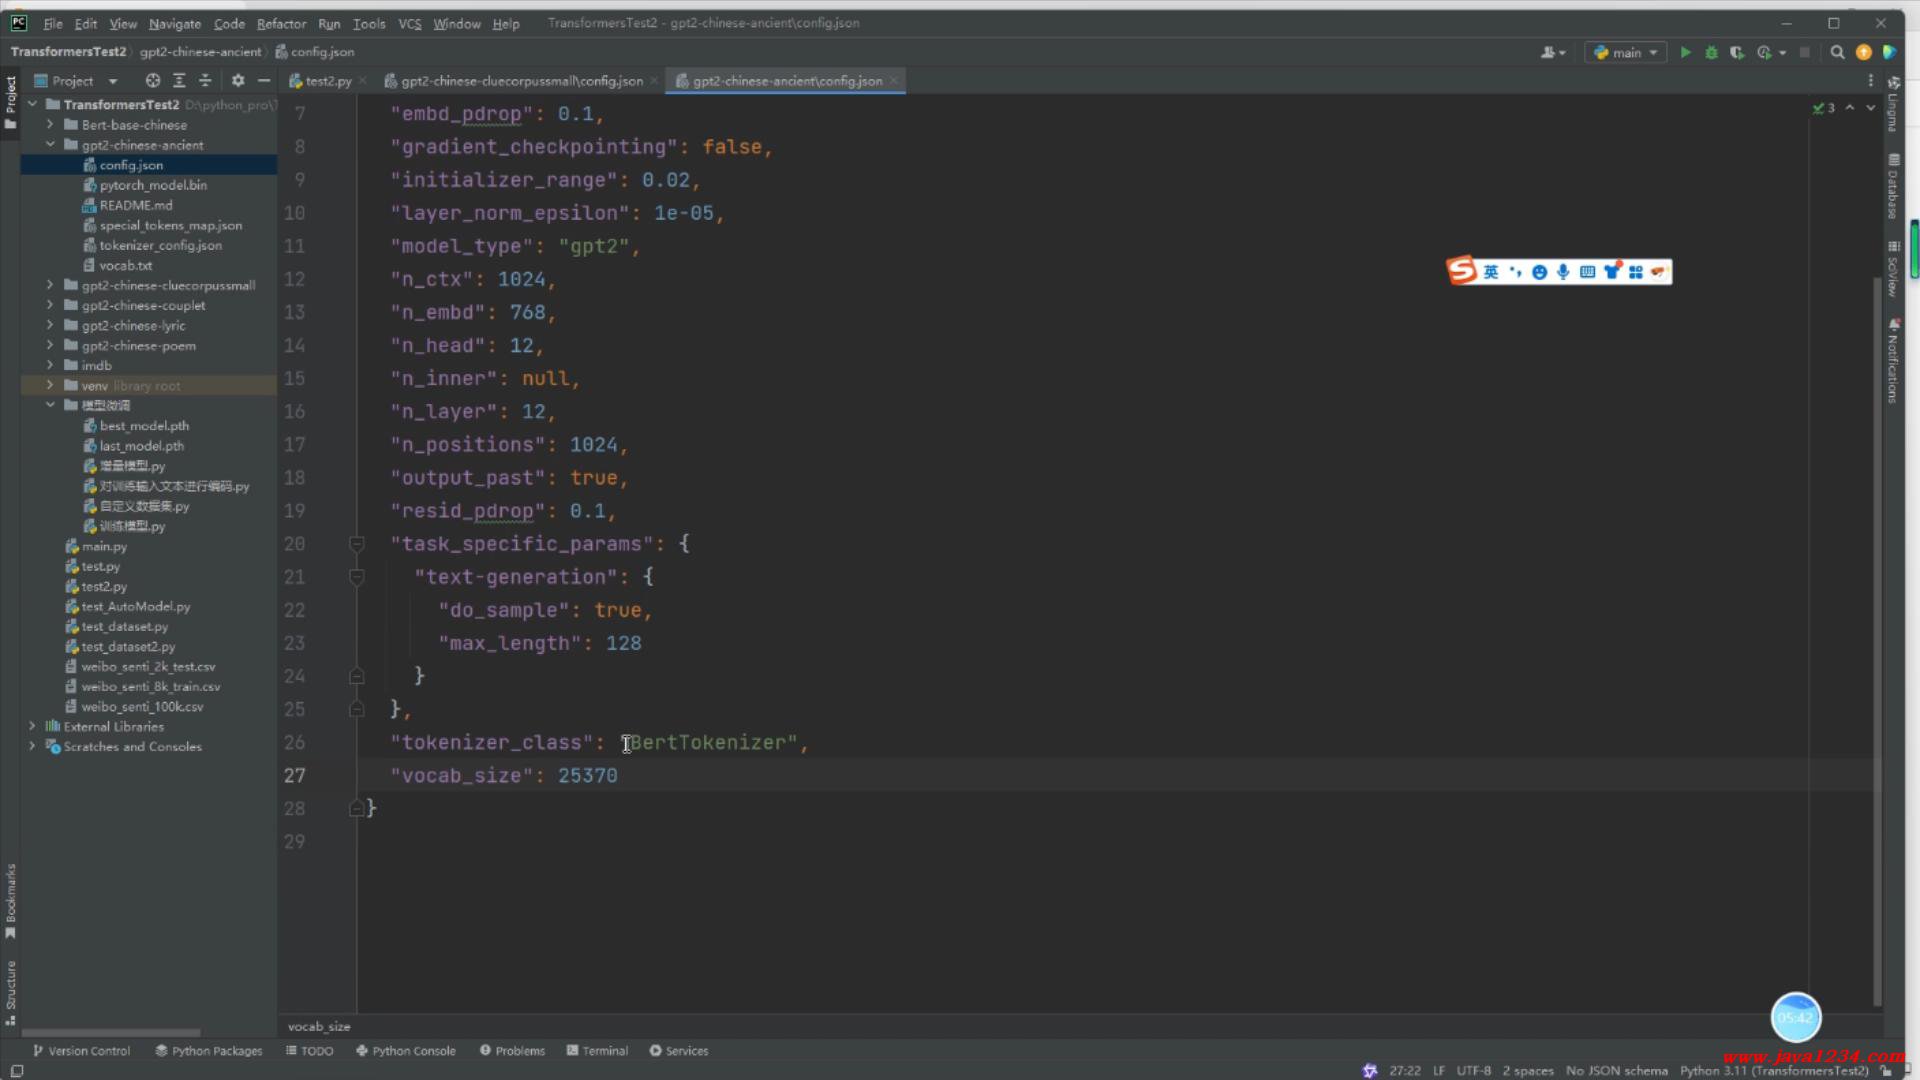Expand gpt2-chinese-poem folder
This screenshot has height=1080, width=1920.
(x=50, y=345)
